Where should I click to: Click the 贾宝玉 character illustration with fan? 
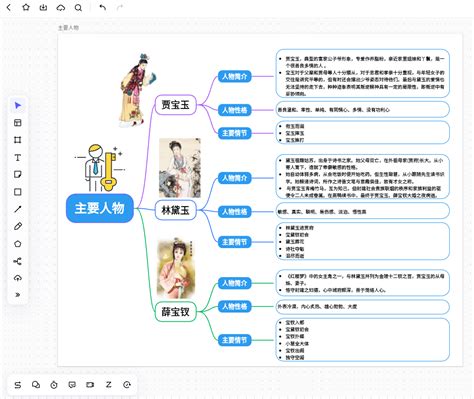click(138, 90)
